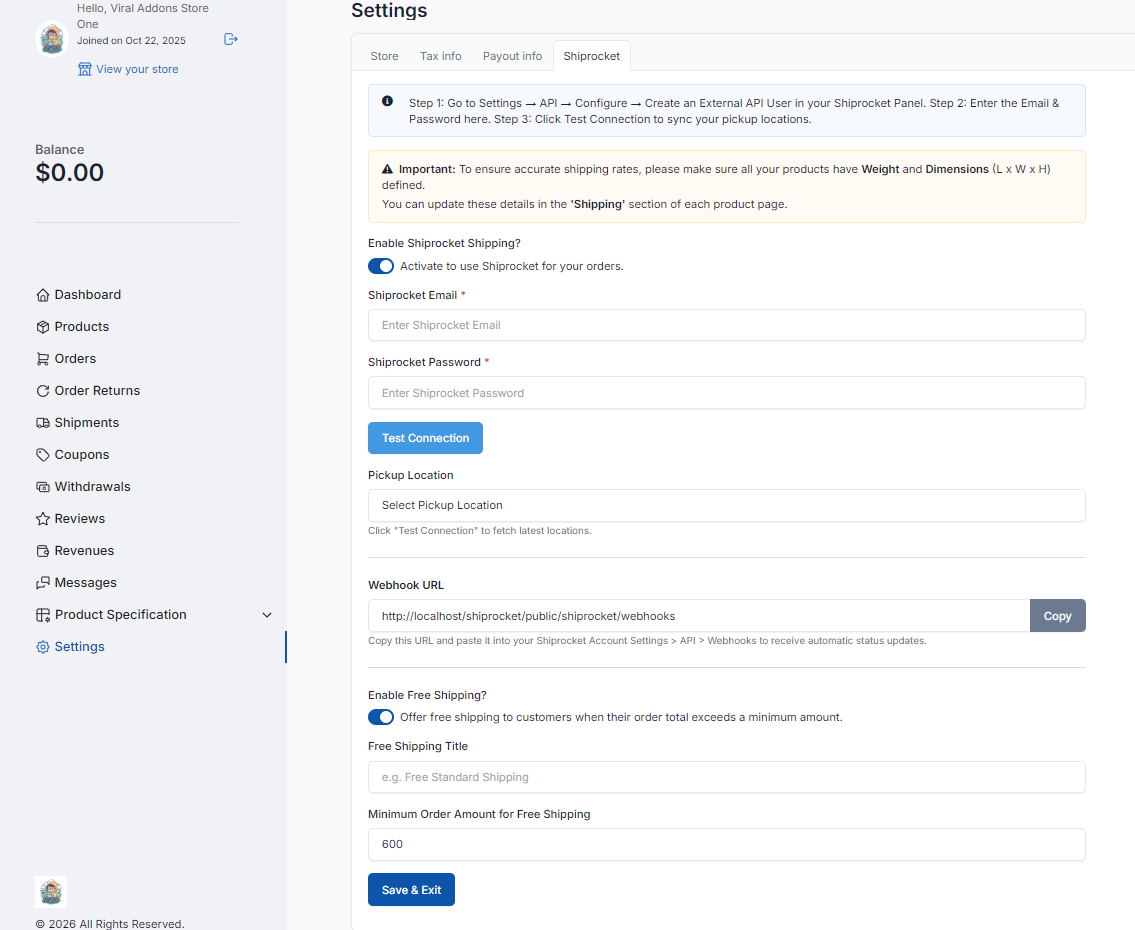Open the Payout info tab
The image size is (1135, 930).
(x=512, y=56)
